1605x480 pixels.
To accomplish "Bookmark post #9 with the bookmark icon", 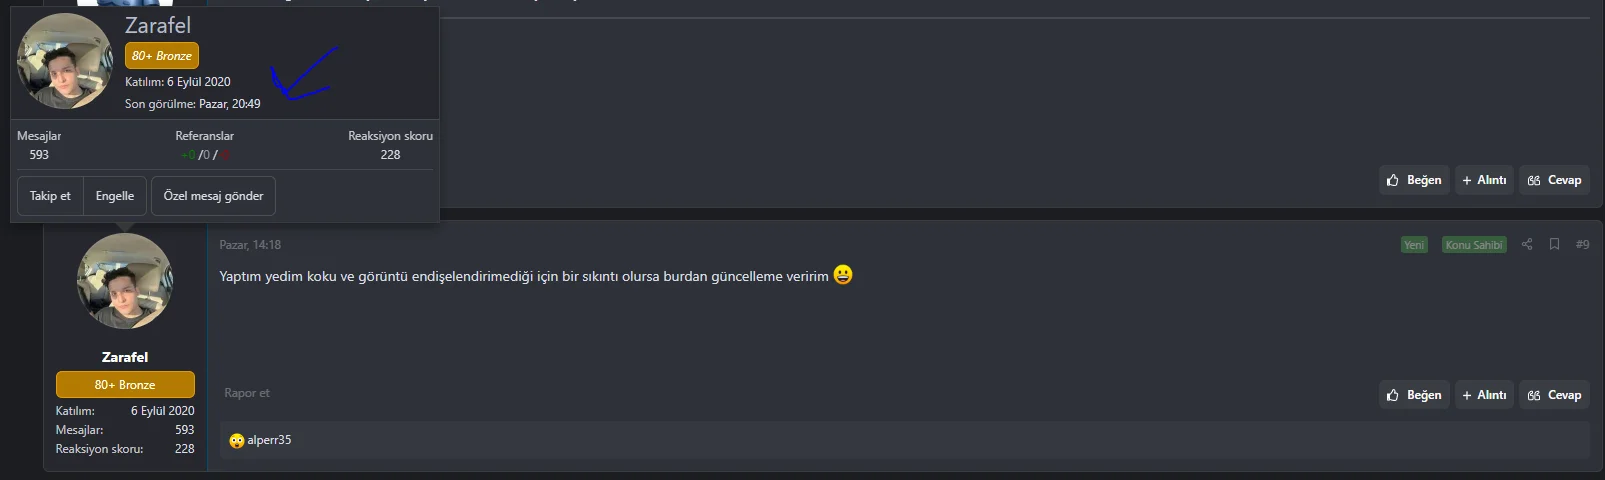I will (1554, 244).
